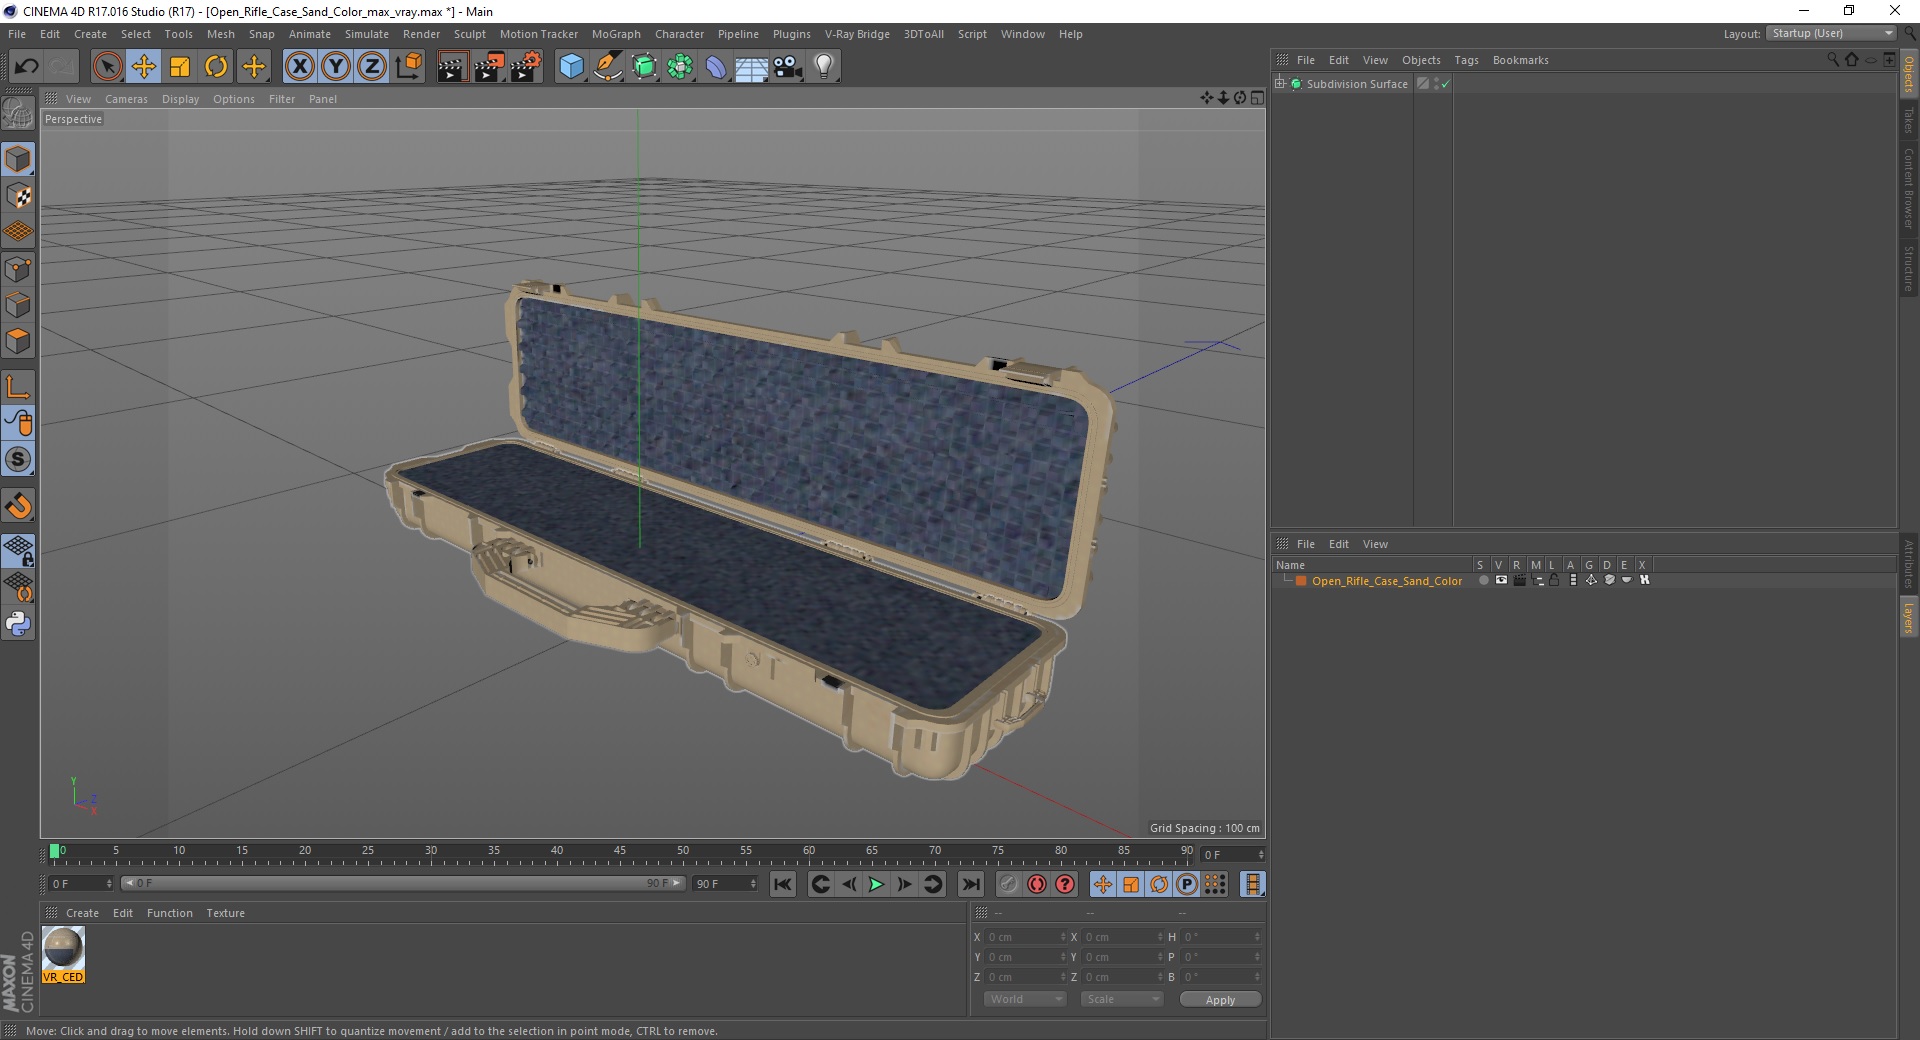Add Subdivision Surface generator icon
Image resolution: width=1920 pixels, height=1040 pixels.
point(644,67)
